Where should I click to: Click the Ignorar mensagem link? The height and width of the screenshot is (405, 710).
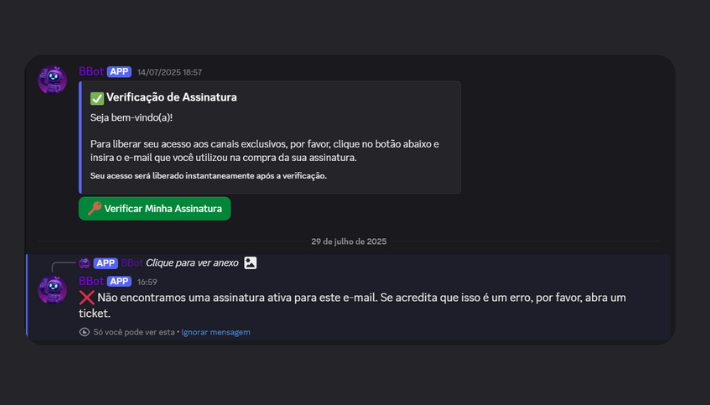[216, 332]
